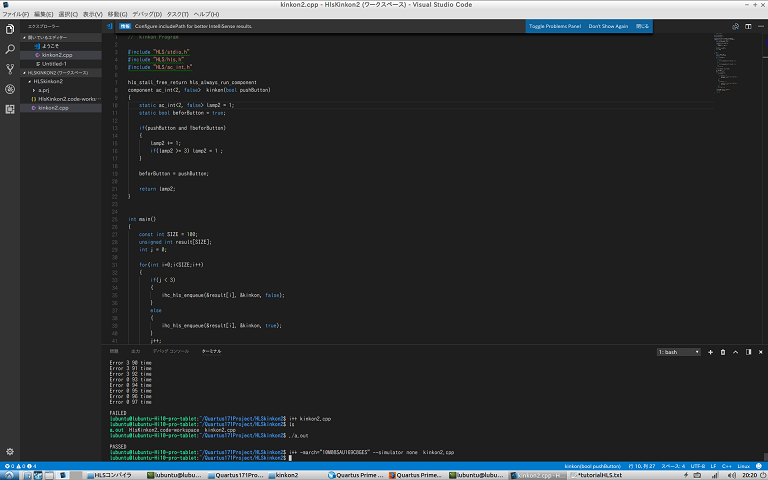Open kinkon2.cpp in workspace folder tree

(x=61, y=108)
